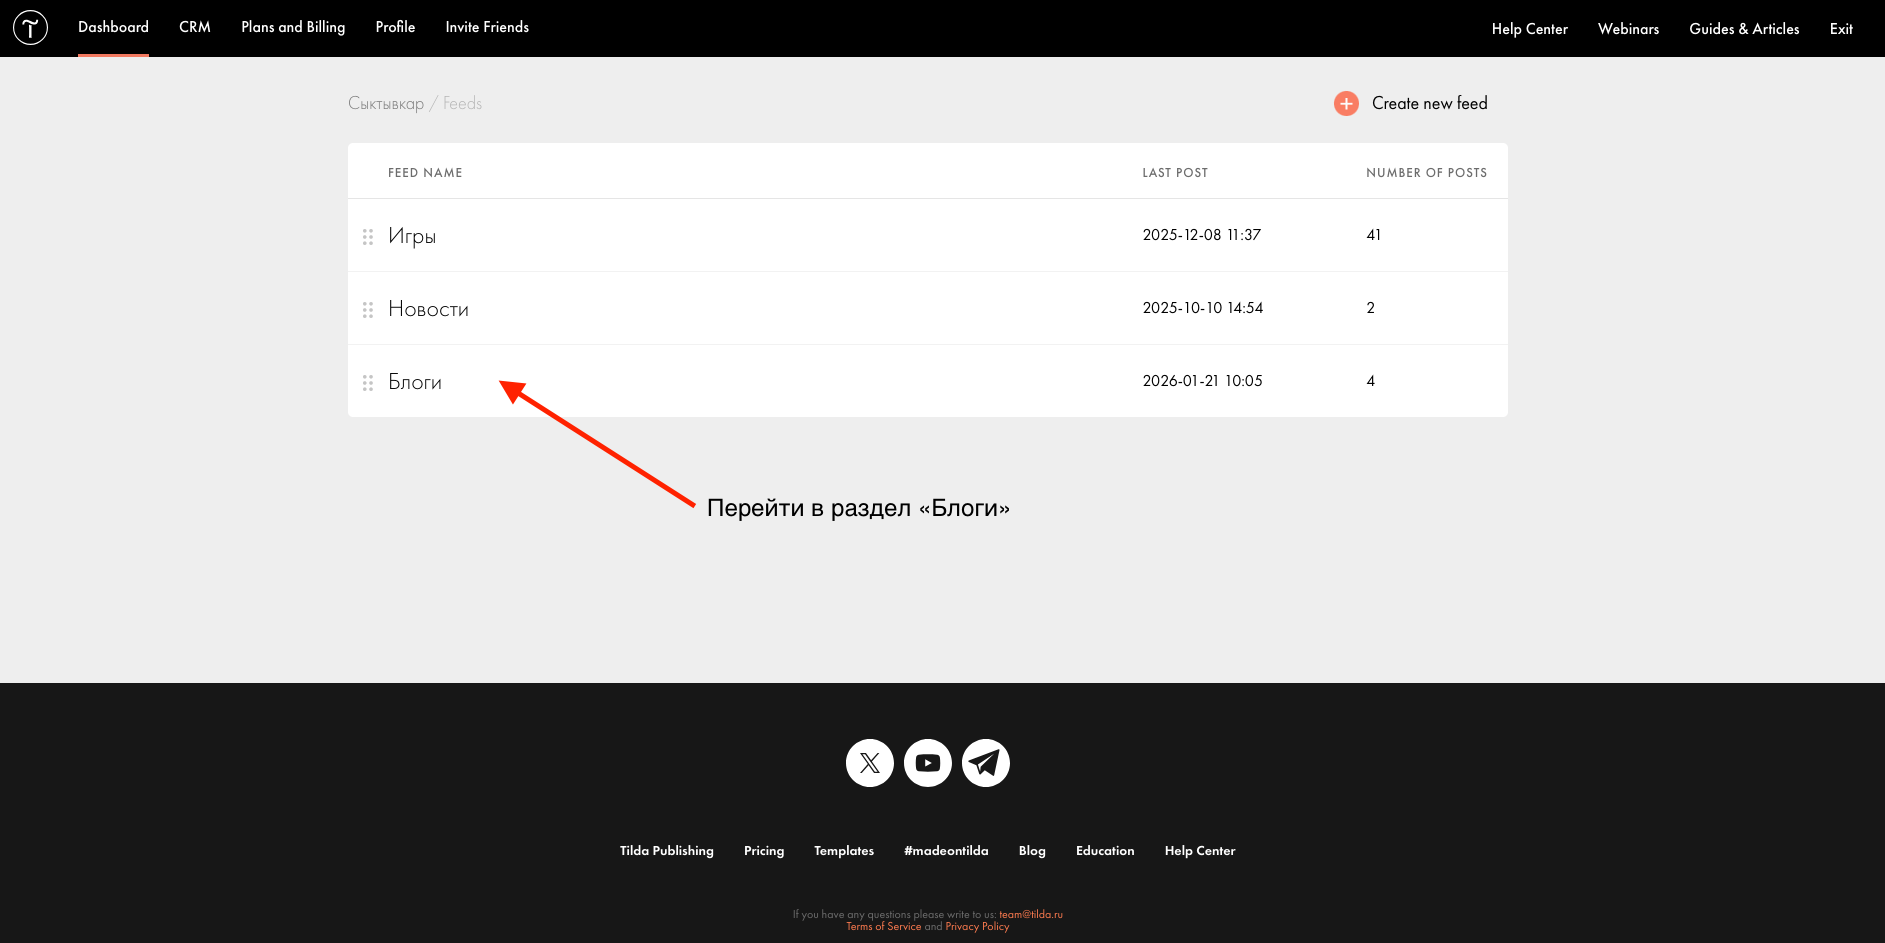
Task: Open the YouTube social icon
Action: [927, 763]
